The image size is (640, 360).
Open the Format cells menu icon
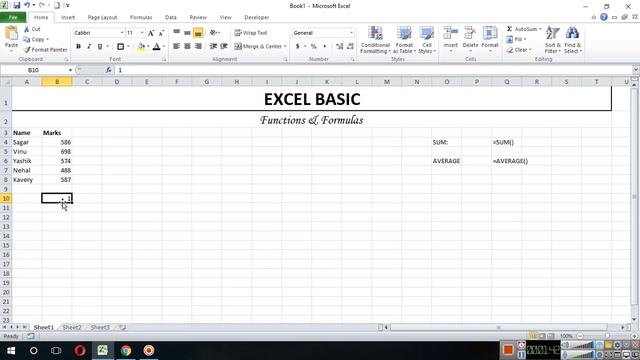tap(490, 33)
